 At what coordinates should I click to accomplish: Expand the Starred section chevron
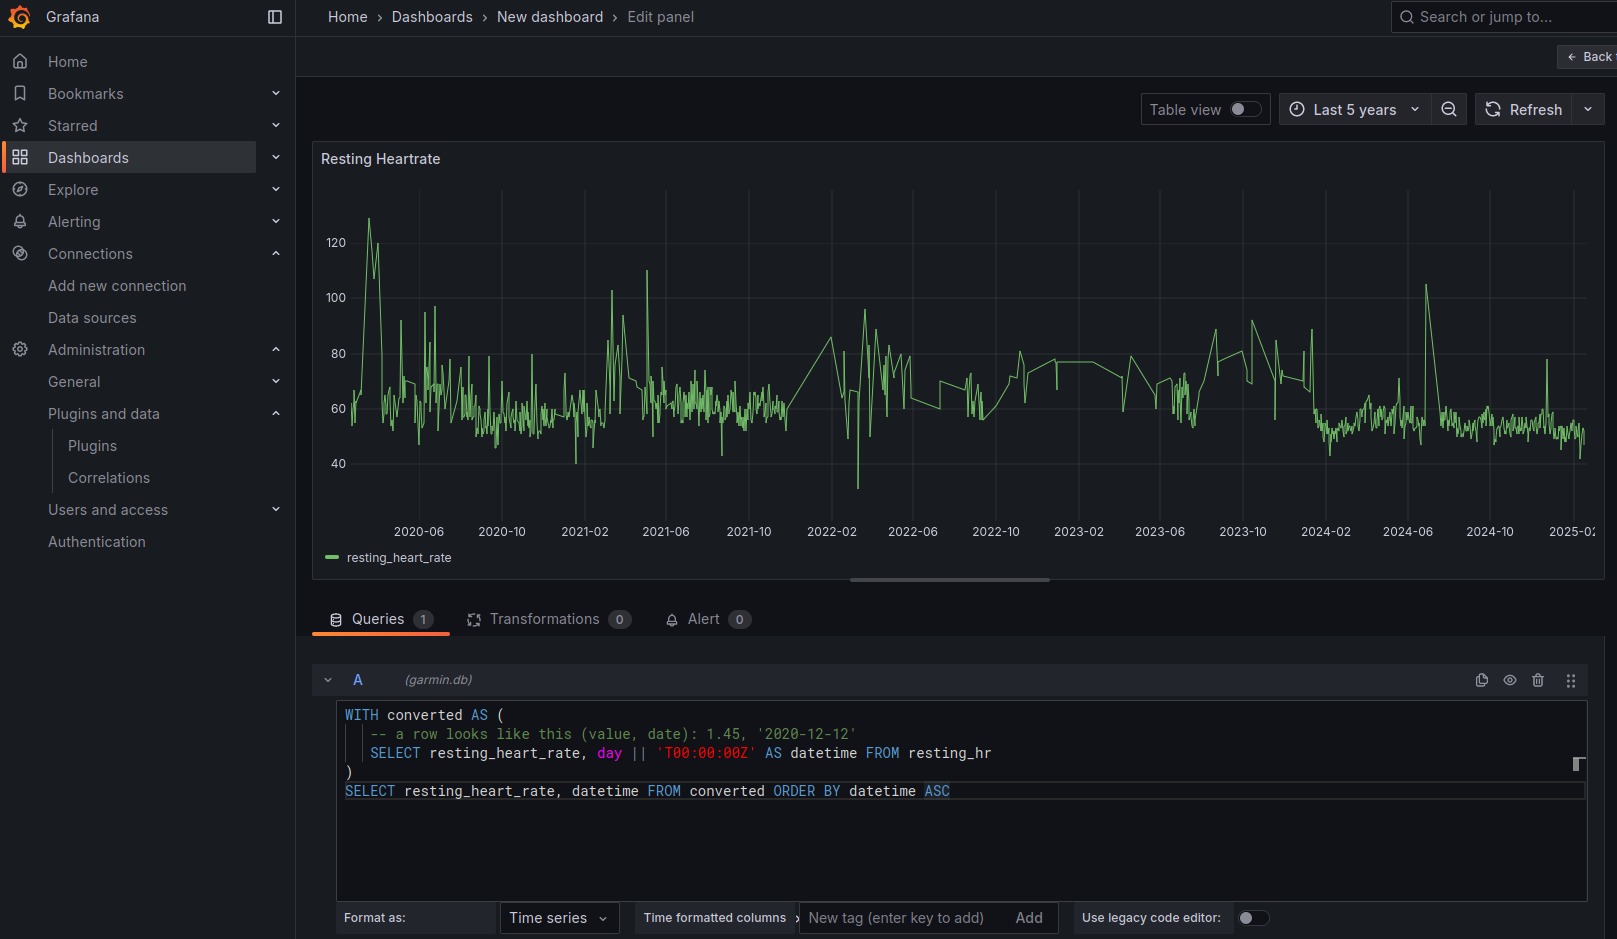(276, 126)
